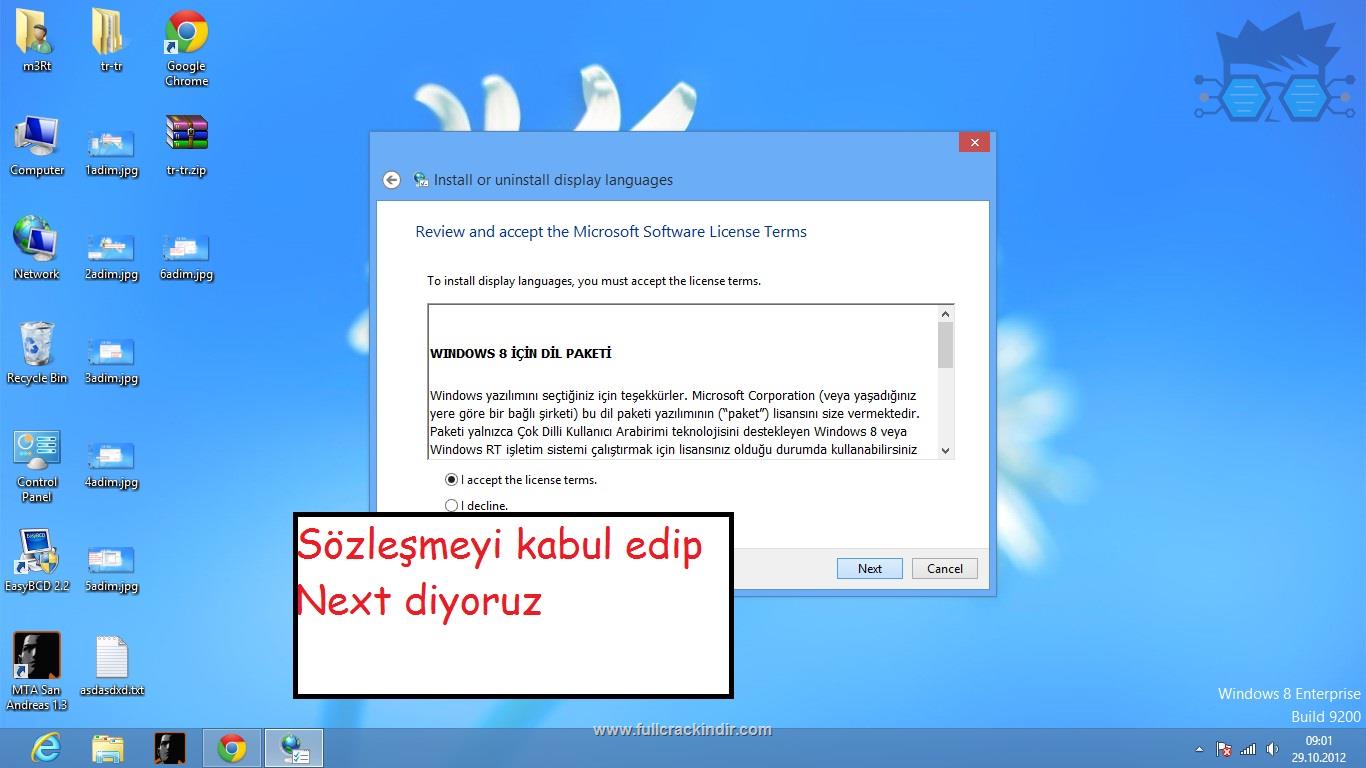Click the 'Review and accept the Microsoft Software License Terms' heading
The image size is (1366, 768).
coord(611,232)
